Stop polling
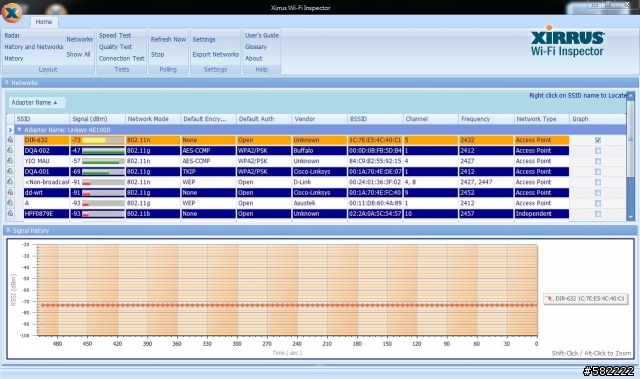 click(x=157, y=54)
